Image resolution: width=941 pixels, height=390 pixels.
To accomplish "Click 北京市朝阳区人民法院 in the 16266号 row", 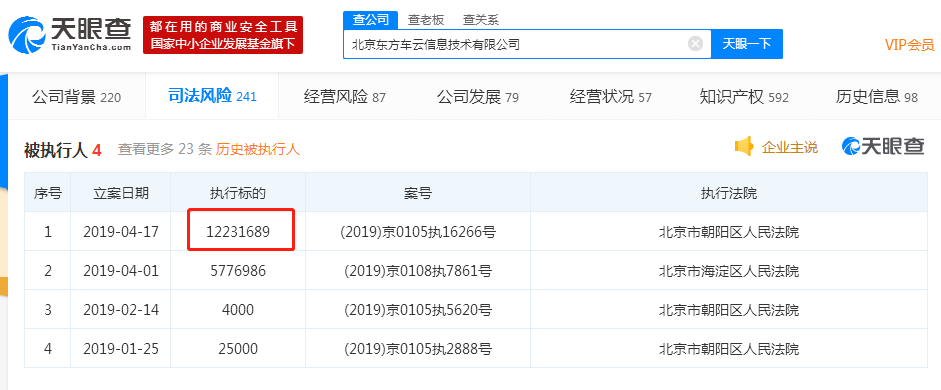I will (x=729, y=232).
